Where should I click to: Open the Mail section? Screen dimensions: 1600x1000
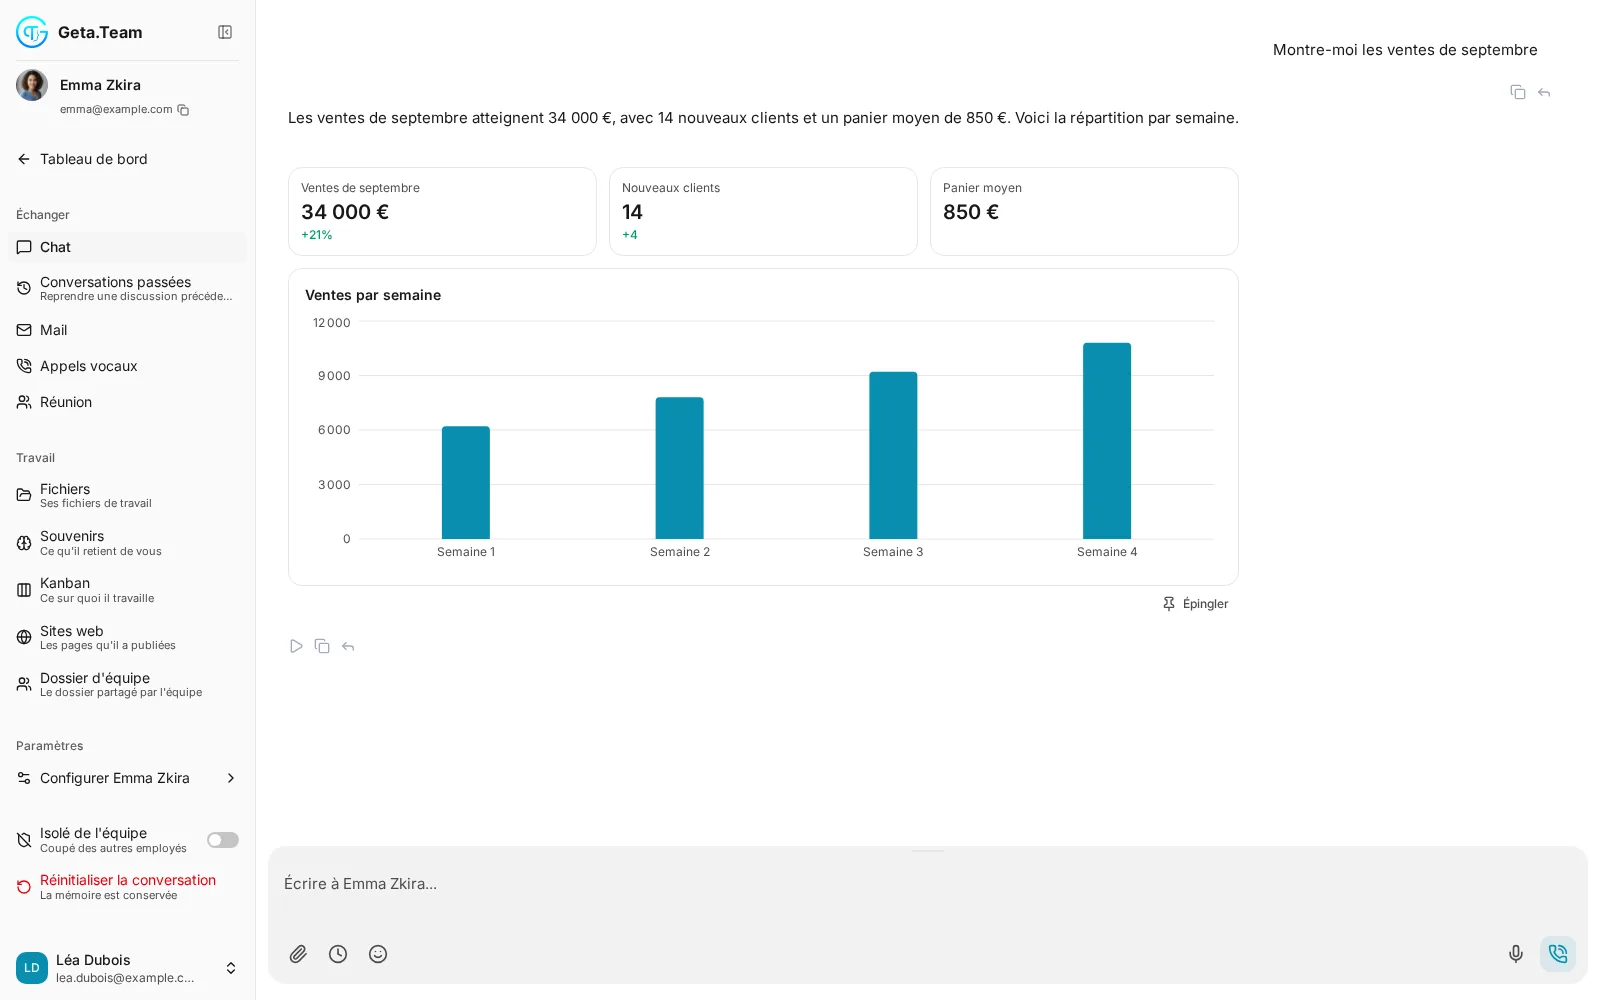pos(127,330)
